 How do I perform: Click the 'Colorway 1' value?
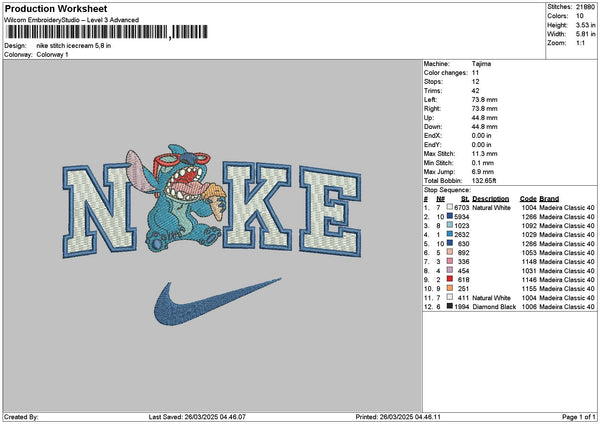[x=52, y=55]
